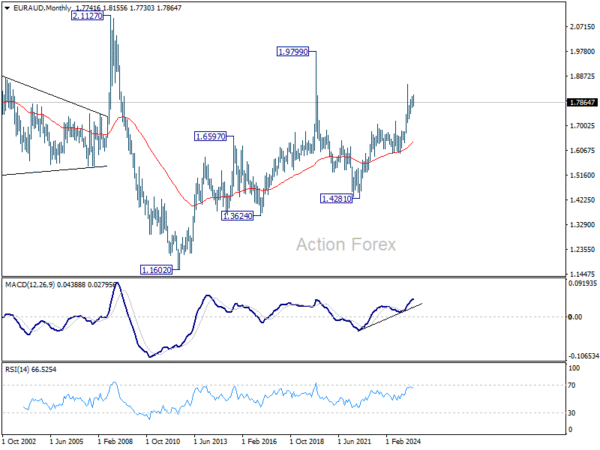Click the Action Forex watermark
600x450 pixels.
[346, 245]
